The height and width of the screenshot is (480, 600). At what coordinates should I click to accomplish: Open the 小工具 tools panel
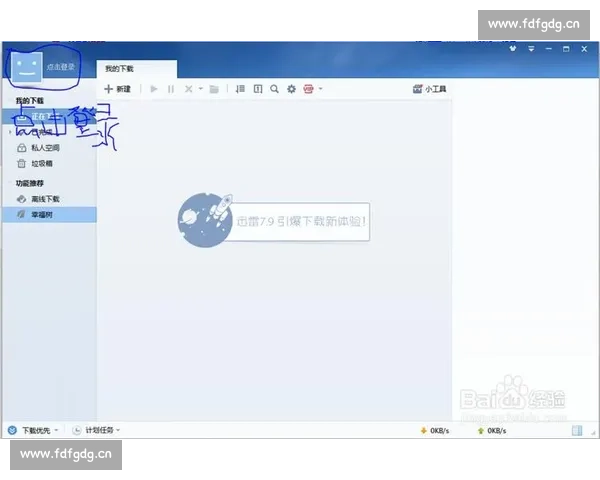429,89
